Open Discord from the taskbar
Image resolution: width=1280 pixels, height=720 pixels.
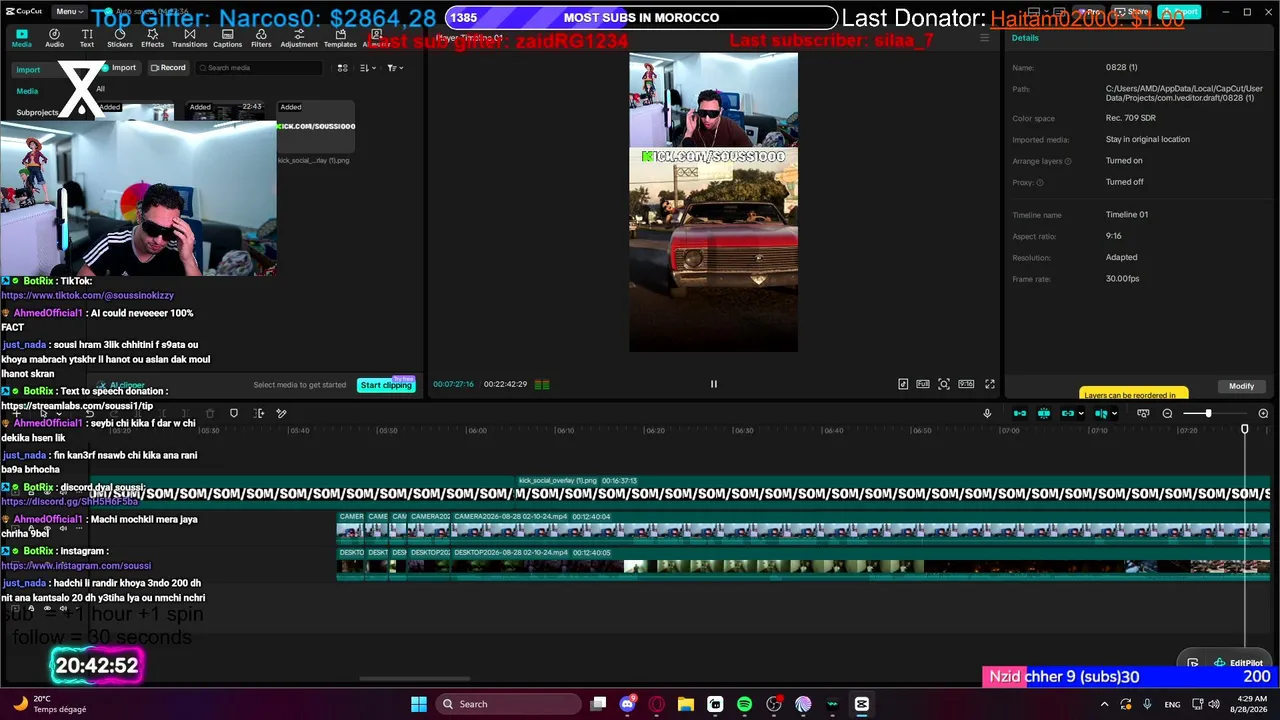[x=628, y=704]
